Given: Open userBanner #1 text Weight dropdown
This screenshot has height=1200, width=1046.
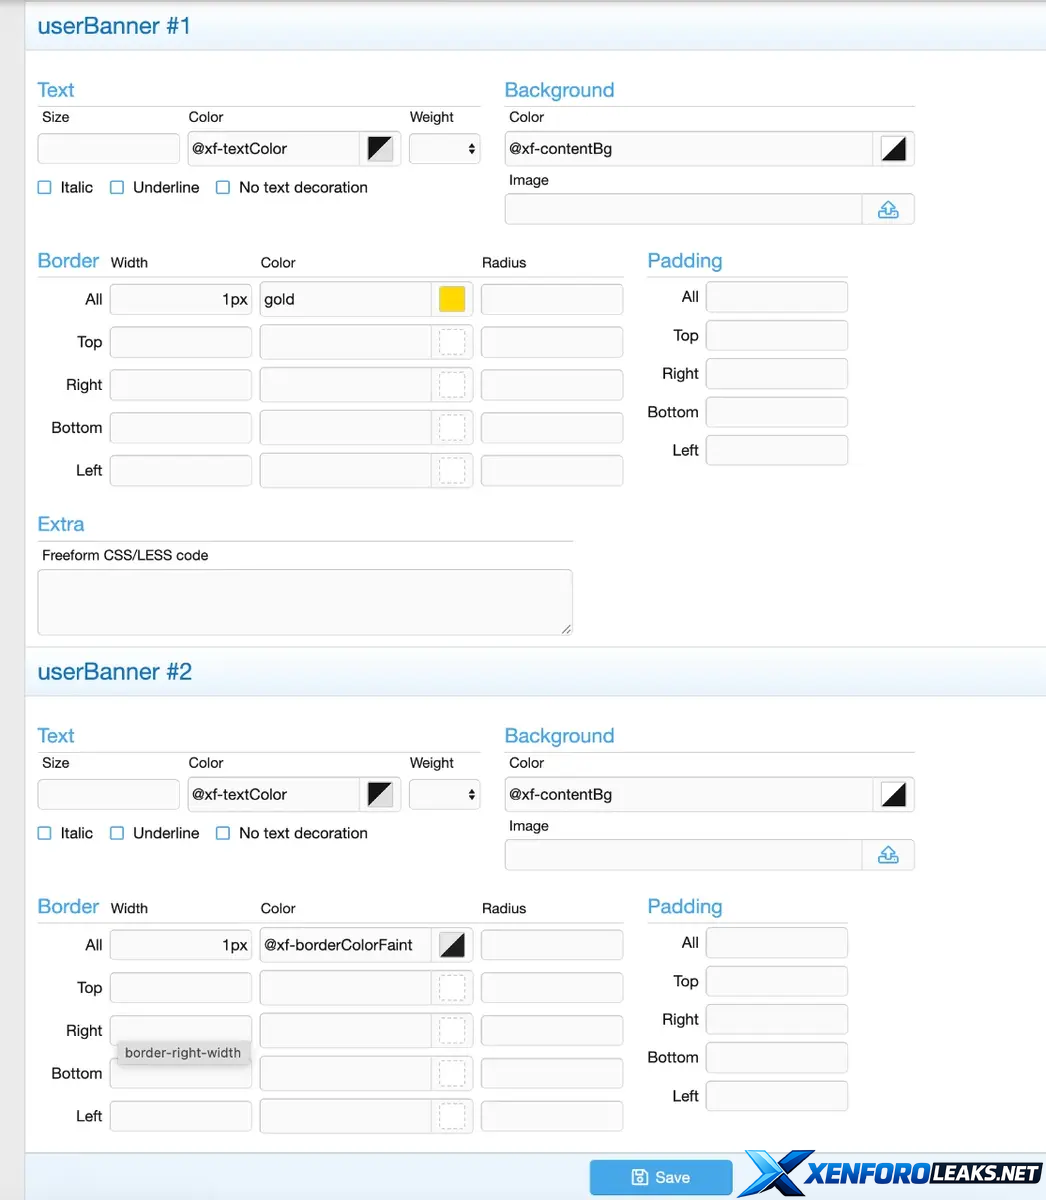Looking at the screenshot, I should point(445,149).
